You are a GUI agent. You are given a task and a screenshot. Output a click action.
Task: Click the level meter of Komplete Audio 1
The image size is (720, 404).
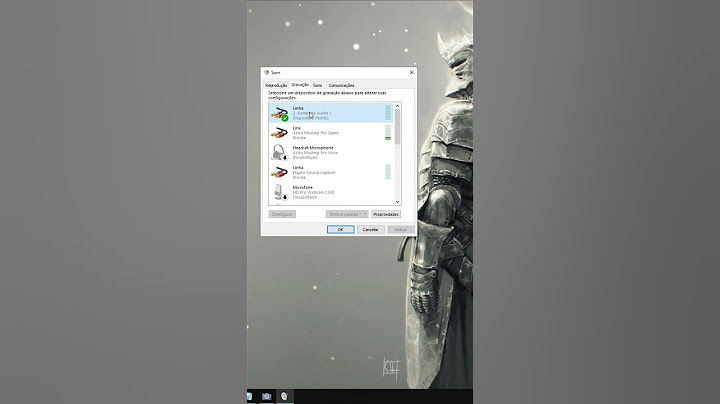point(388,112)
